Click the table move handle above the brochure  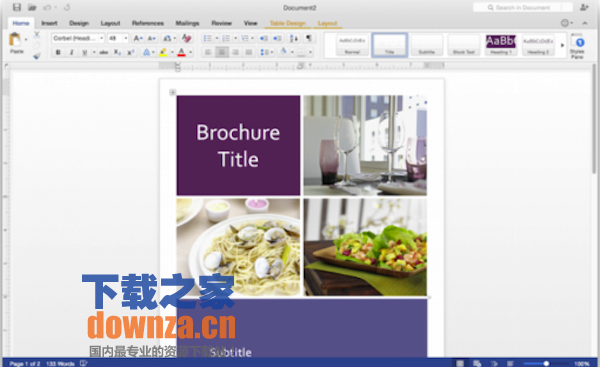[x=173, y=92]
